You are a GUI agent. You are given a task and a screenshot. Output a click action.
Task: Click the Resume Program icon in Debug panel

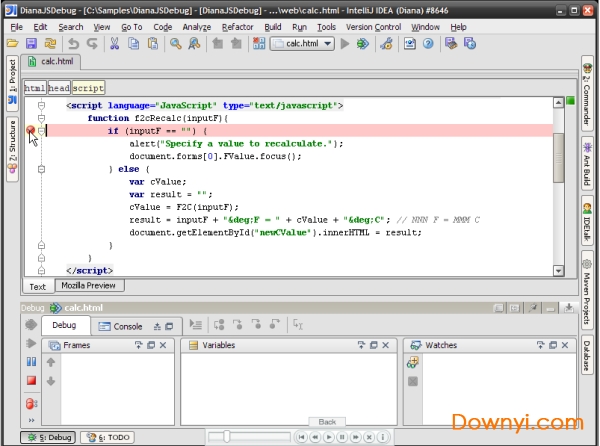click(31, 343)
